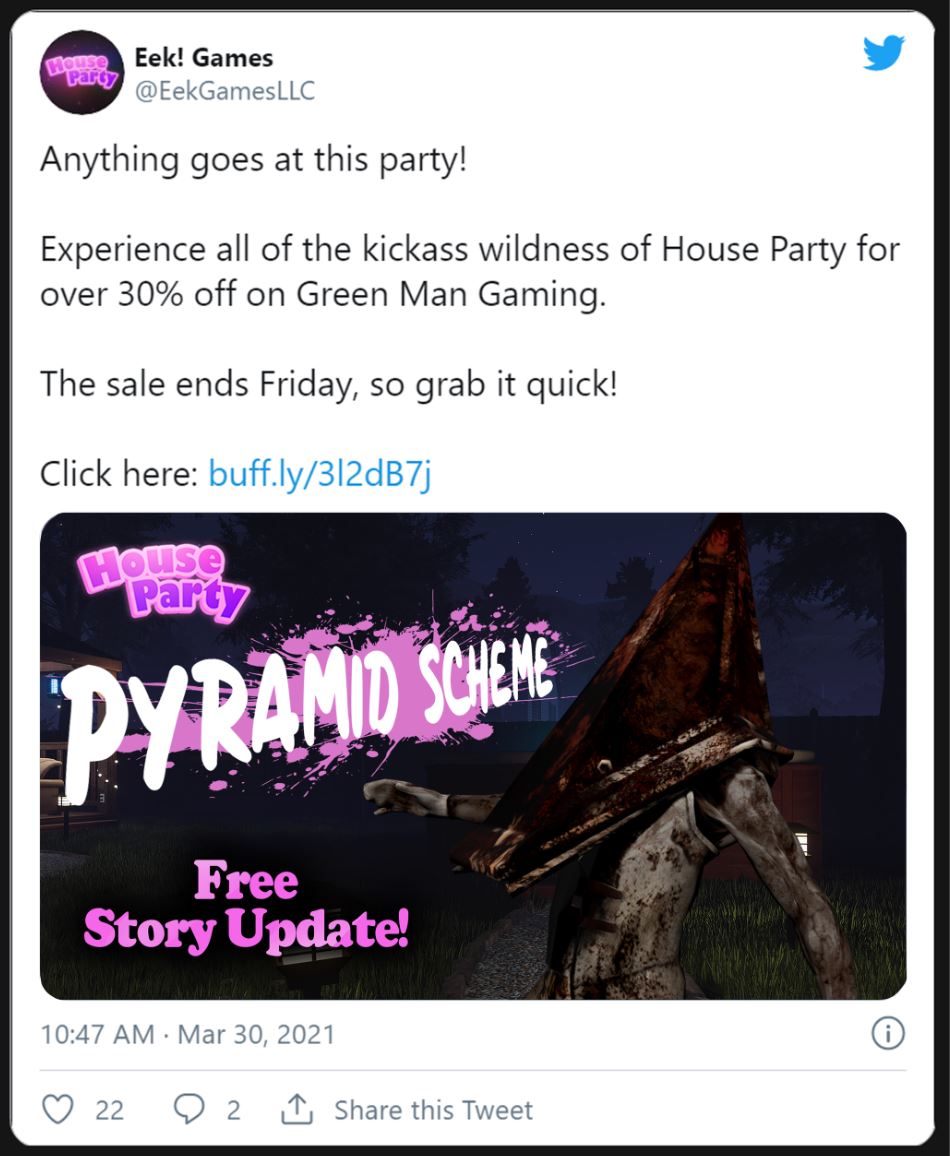Click the Free Story Update! text
Screen dimensions: 950x1156
(246, 906)
